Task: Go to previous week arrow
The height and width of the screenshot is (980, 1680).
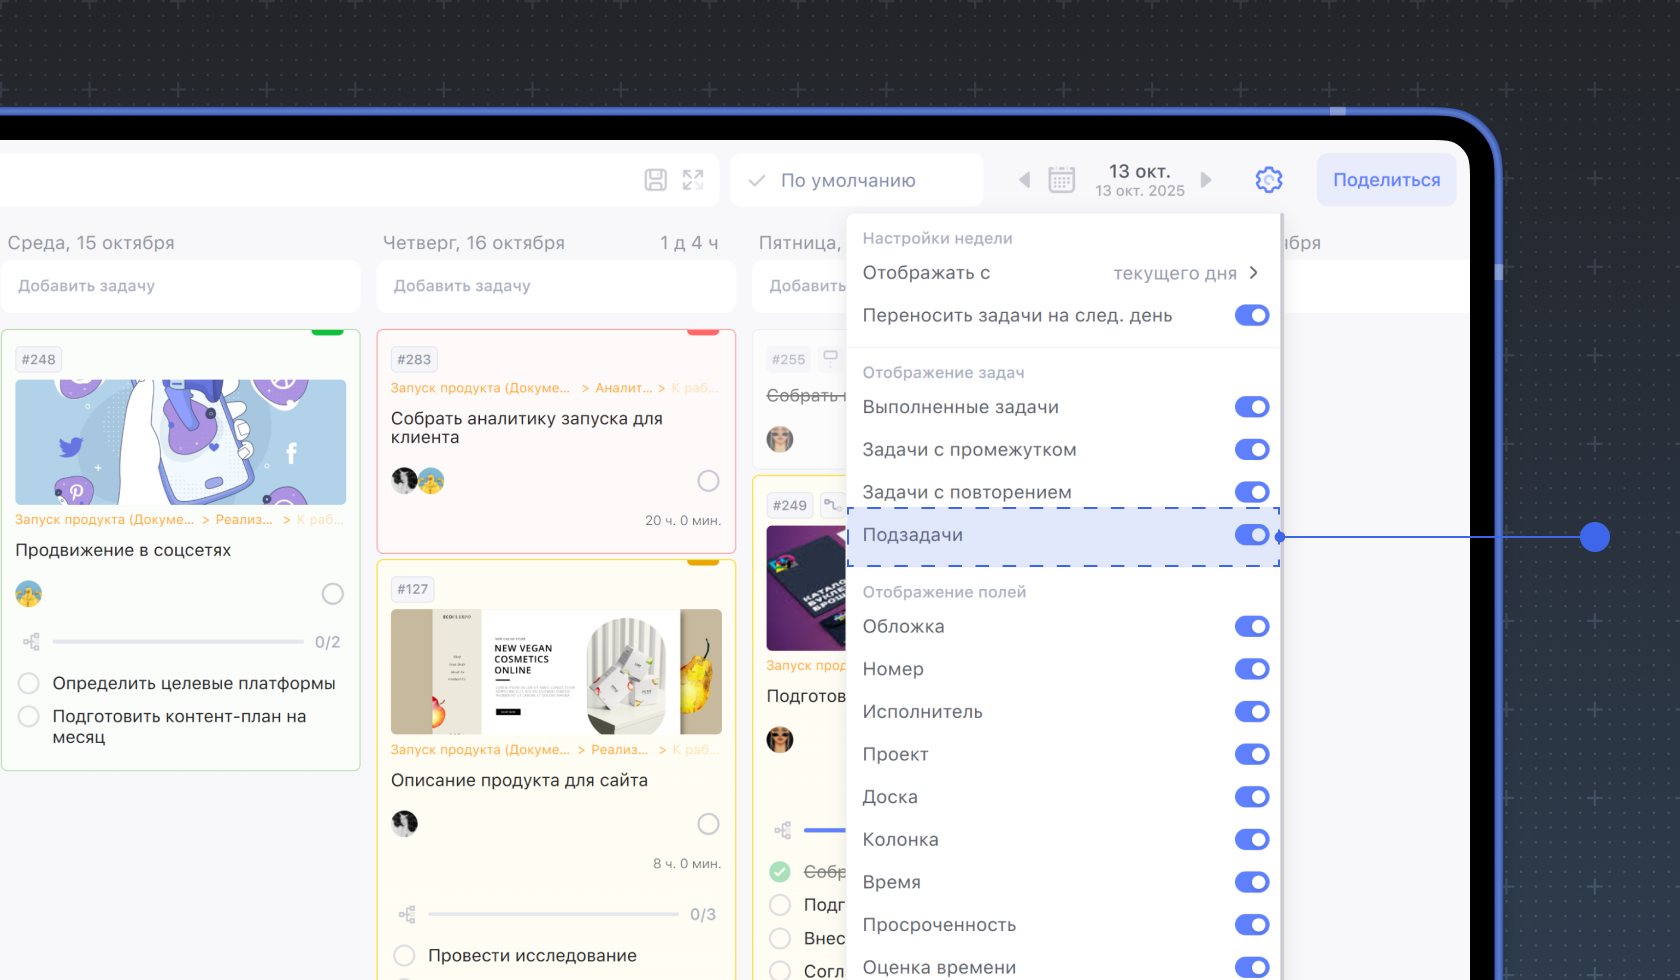Action: click(1024, 180)
